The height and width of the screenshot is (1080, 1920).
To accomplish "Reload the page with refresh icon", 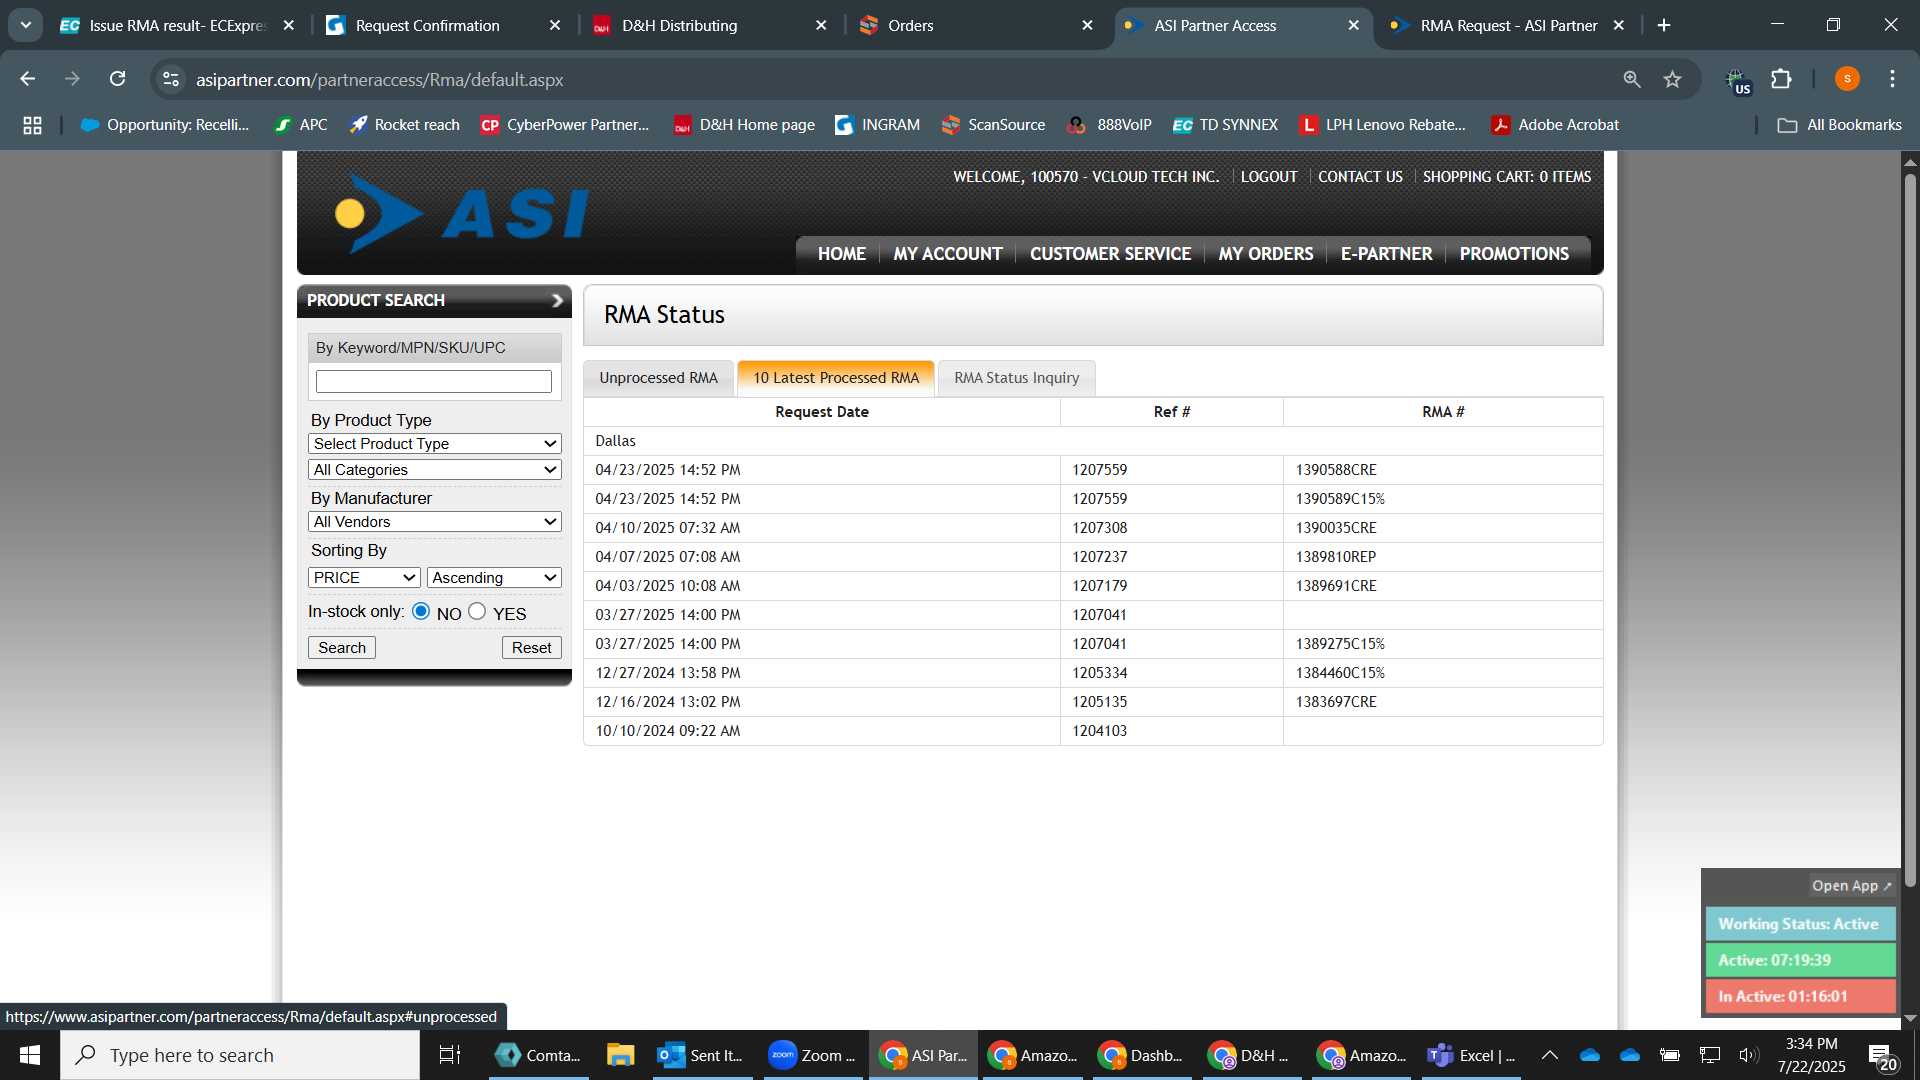I will click(118, 79).
